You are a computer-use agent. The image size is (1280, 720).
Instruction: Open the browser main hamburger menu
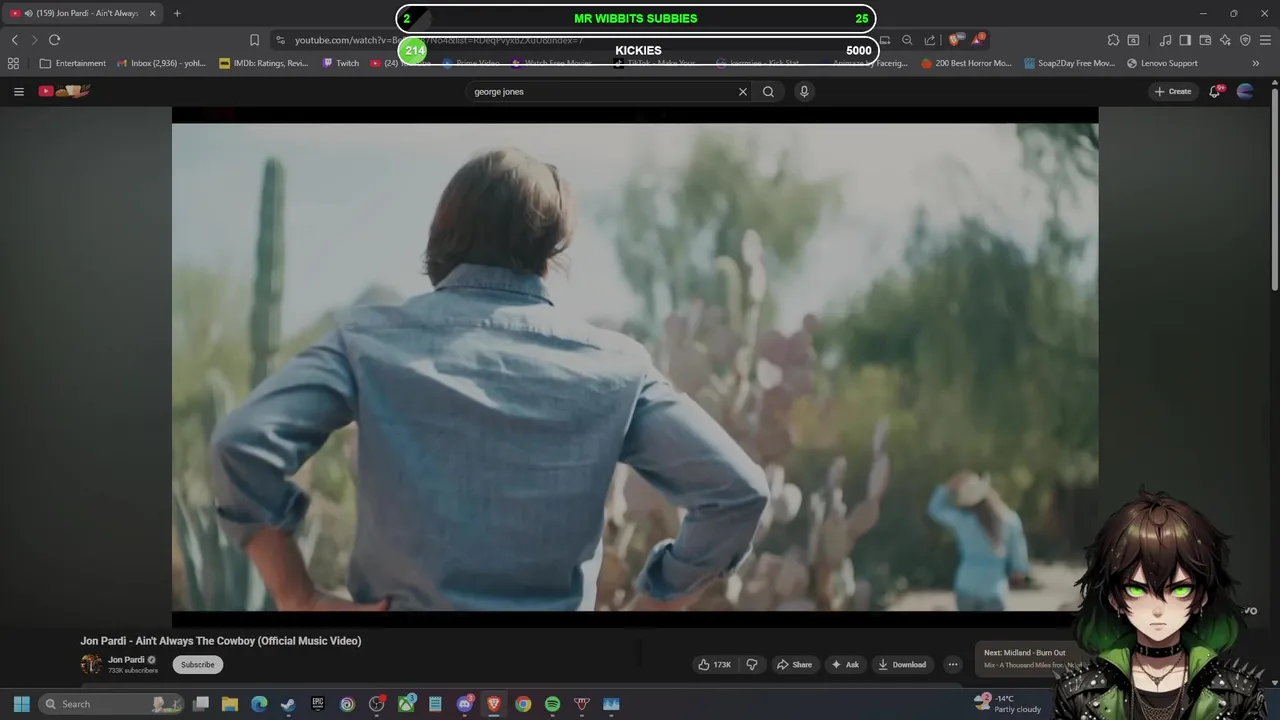(x=1265, y=40)
